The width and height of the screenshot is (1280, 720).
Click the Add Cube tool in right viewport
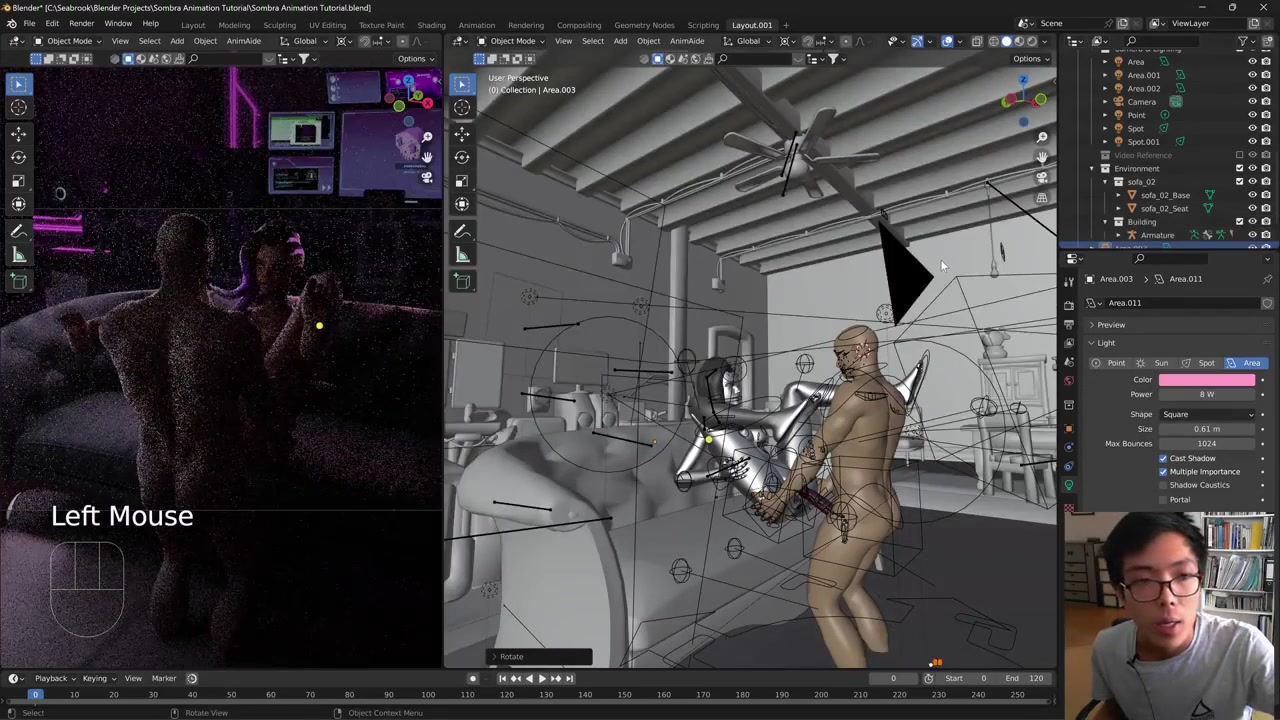tap(462, 282)
